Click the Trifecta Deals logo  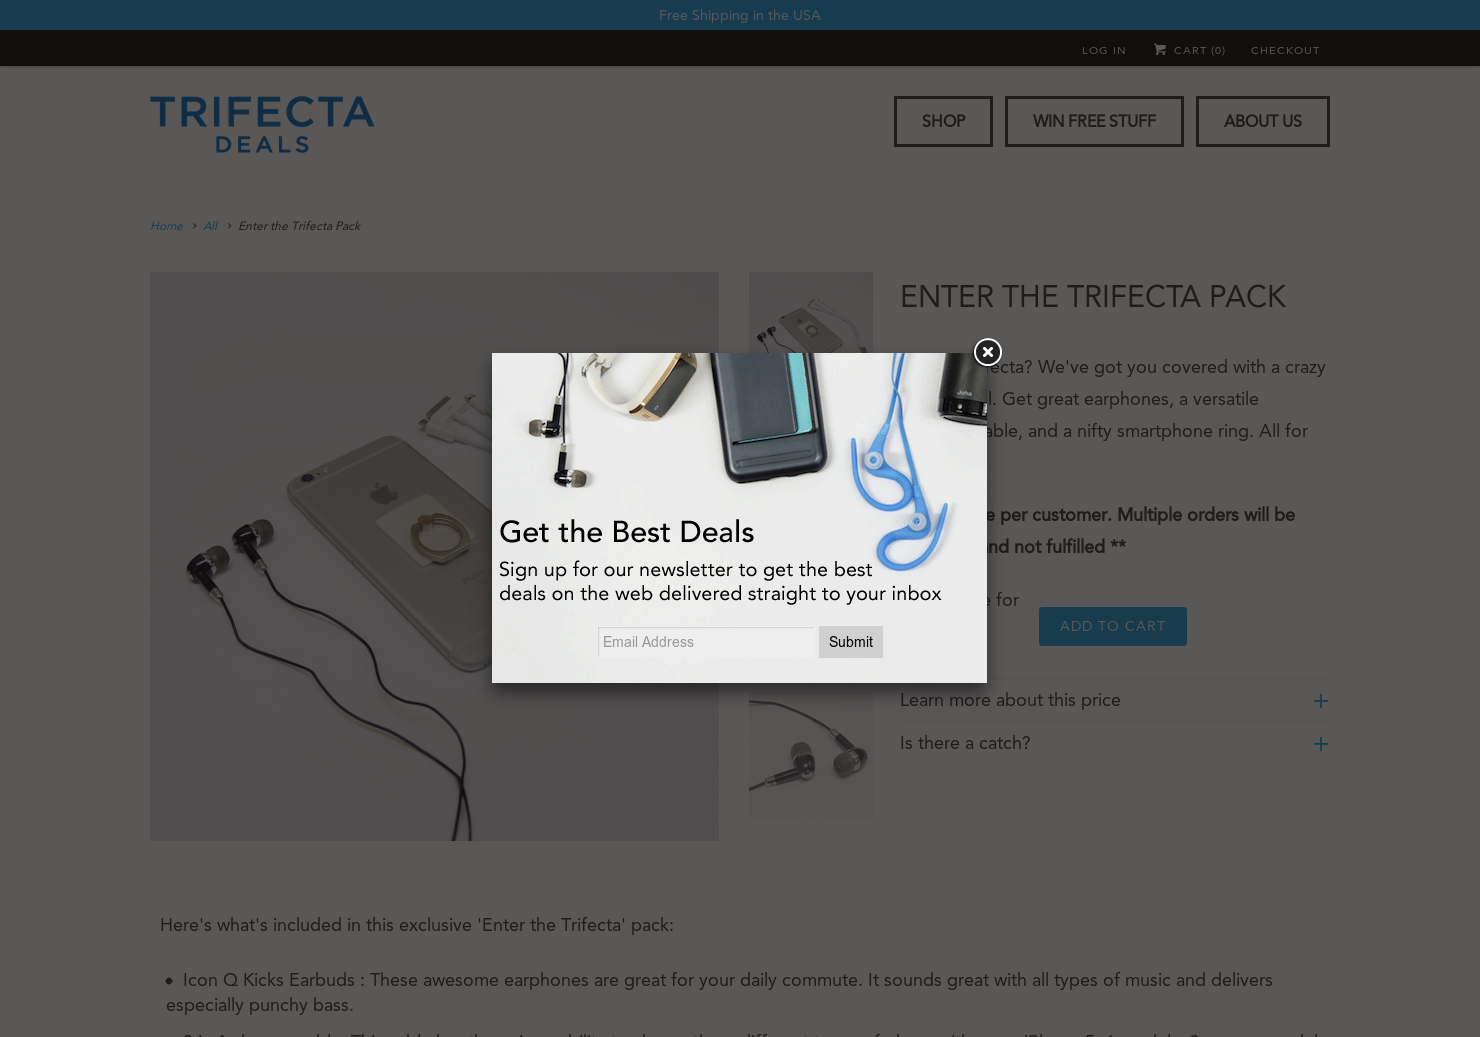(262, 124)
